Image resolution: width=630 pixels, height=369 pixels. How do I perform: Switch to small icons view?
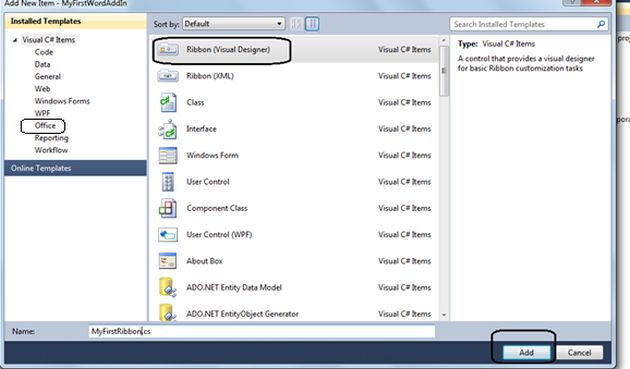pos(296,24)
